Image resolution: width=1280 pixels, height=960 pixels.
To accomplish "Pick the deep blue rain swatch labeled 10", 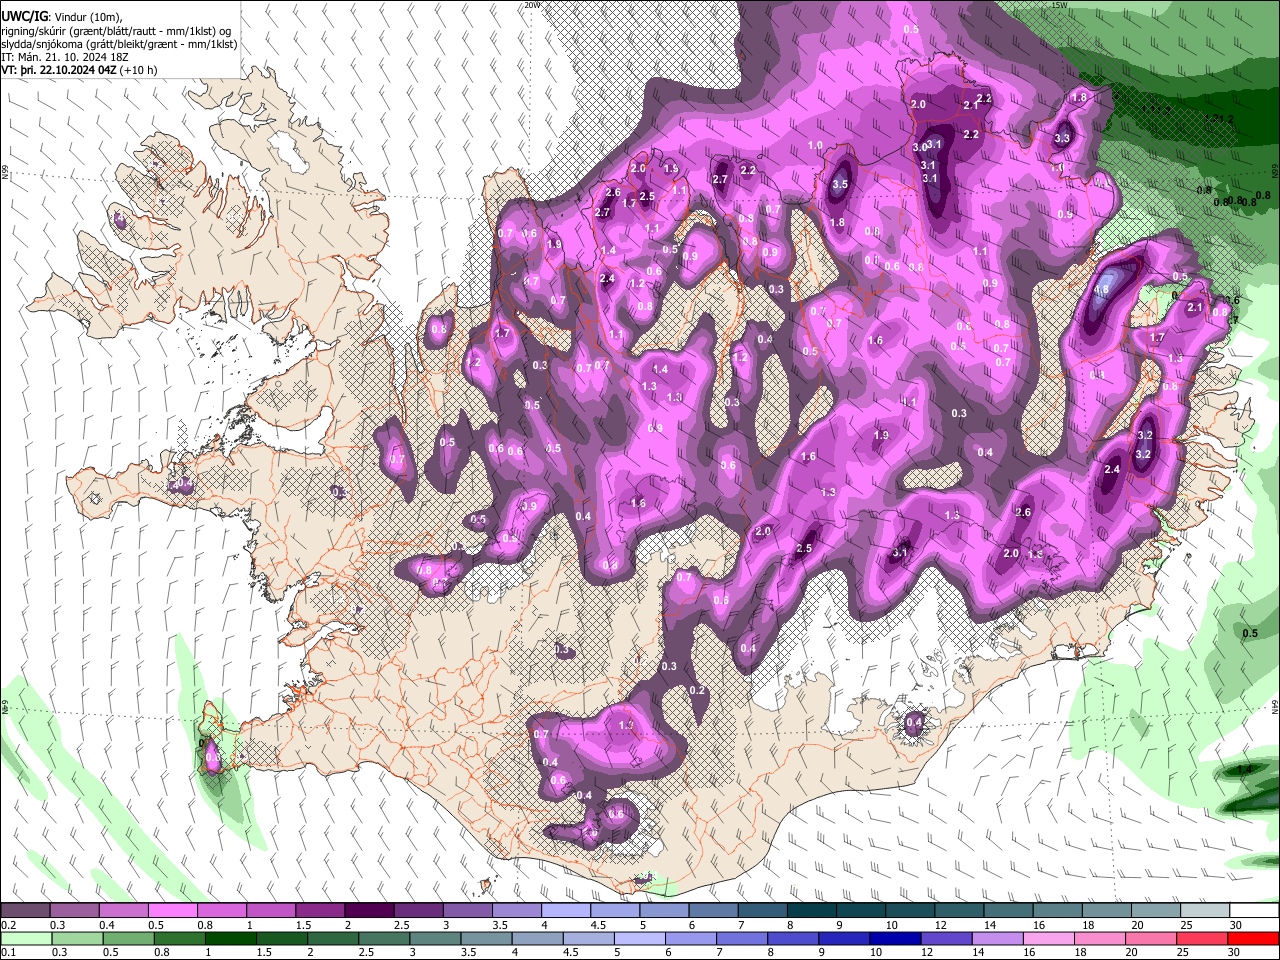I will pyautogui.click(x=895, y=938).
